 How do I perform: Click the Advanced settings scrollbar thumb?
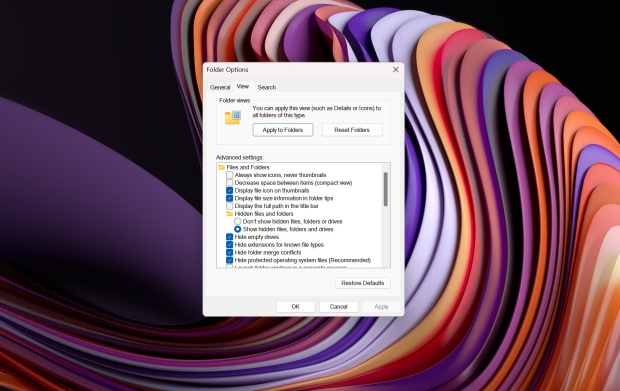[x=386, y=189]
